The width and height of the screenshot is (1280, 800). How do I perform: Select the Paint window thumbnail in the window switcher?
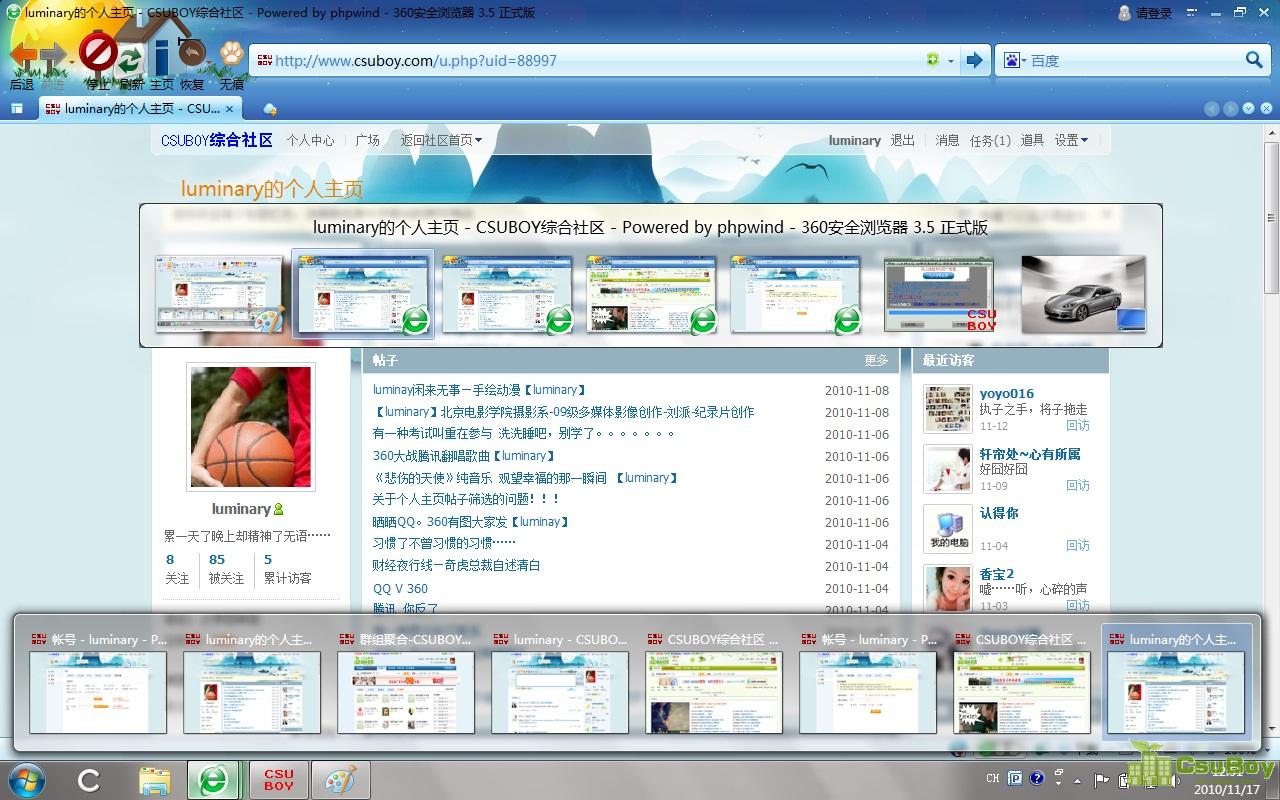tap(220, 293)
